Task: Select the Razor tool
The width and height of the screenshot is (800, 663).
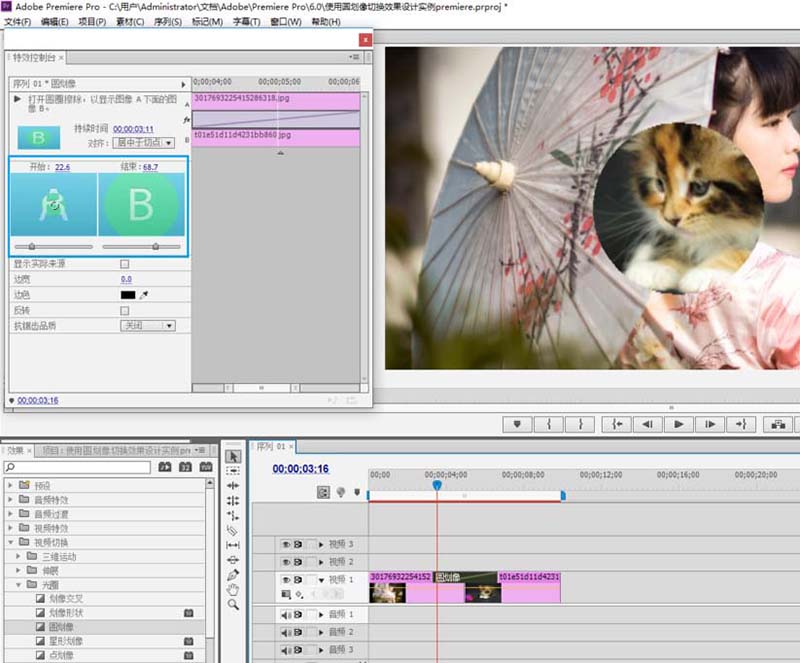Action: tap(233, 530)
